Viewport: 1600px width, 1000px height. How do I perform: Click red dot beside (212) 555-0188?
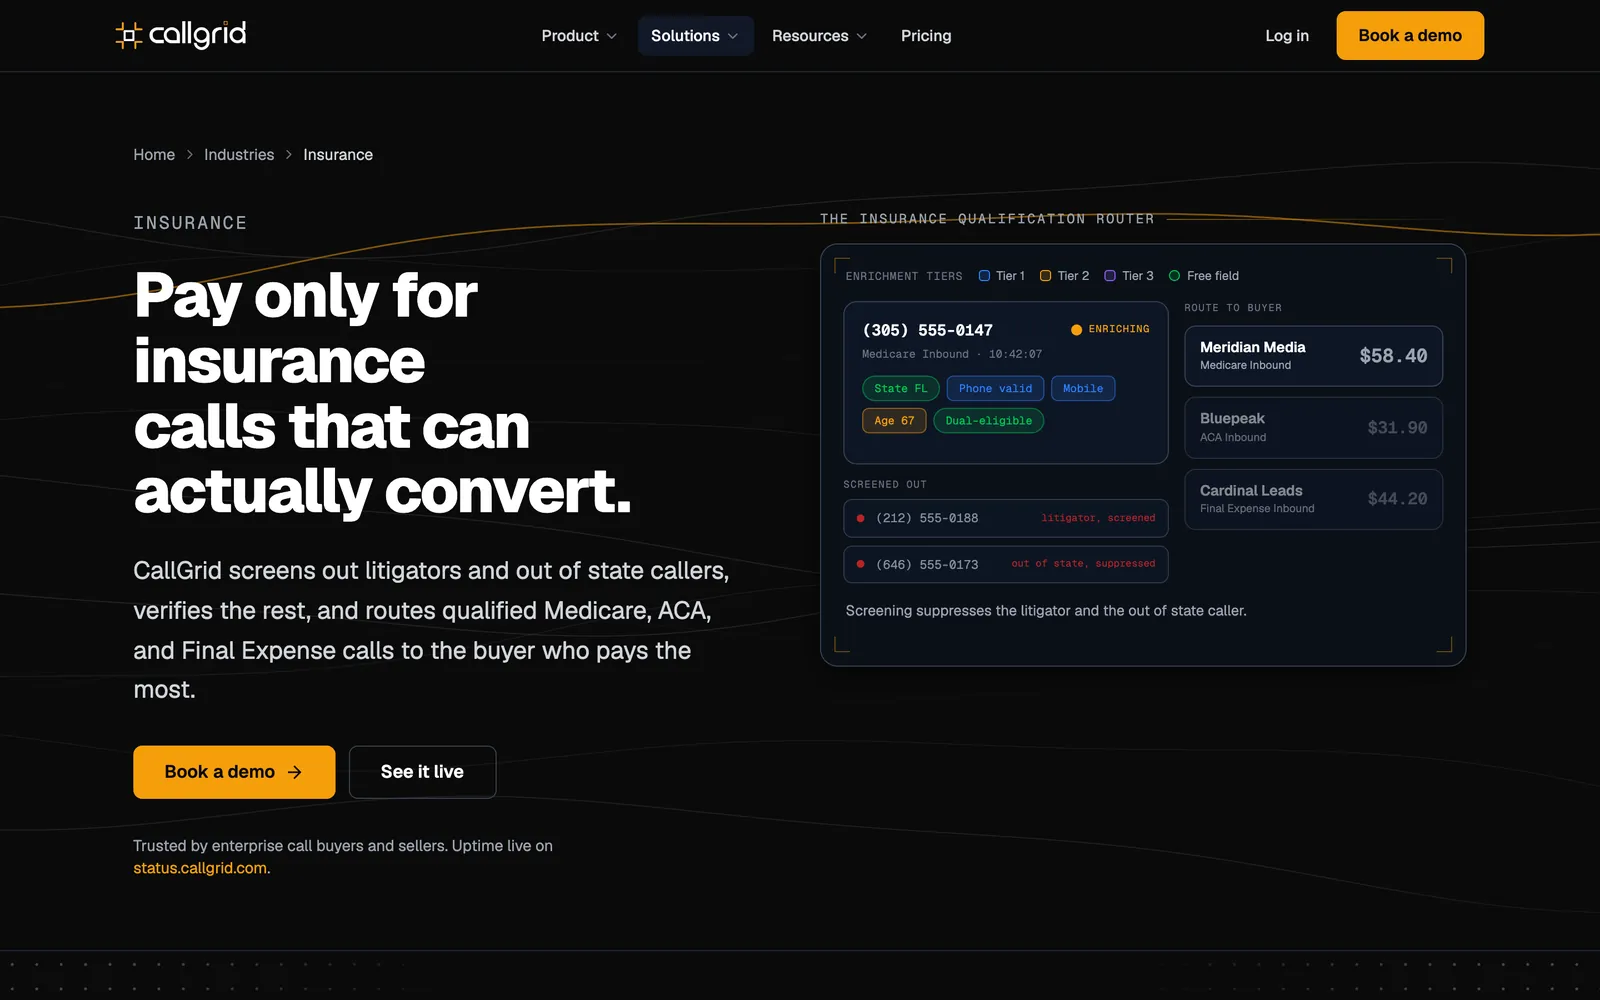pos(860,518)
